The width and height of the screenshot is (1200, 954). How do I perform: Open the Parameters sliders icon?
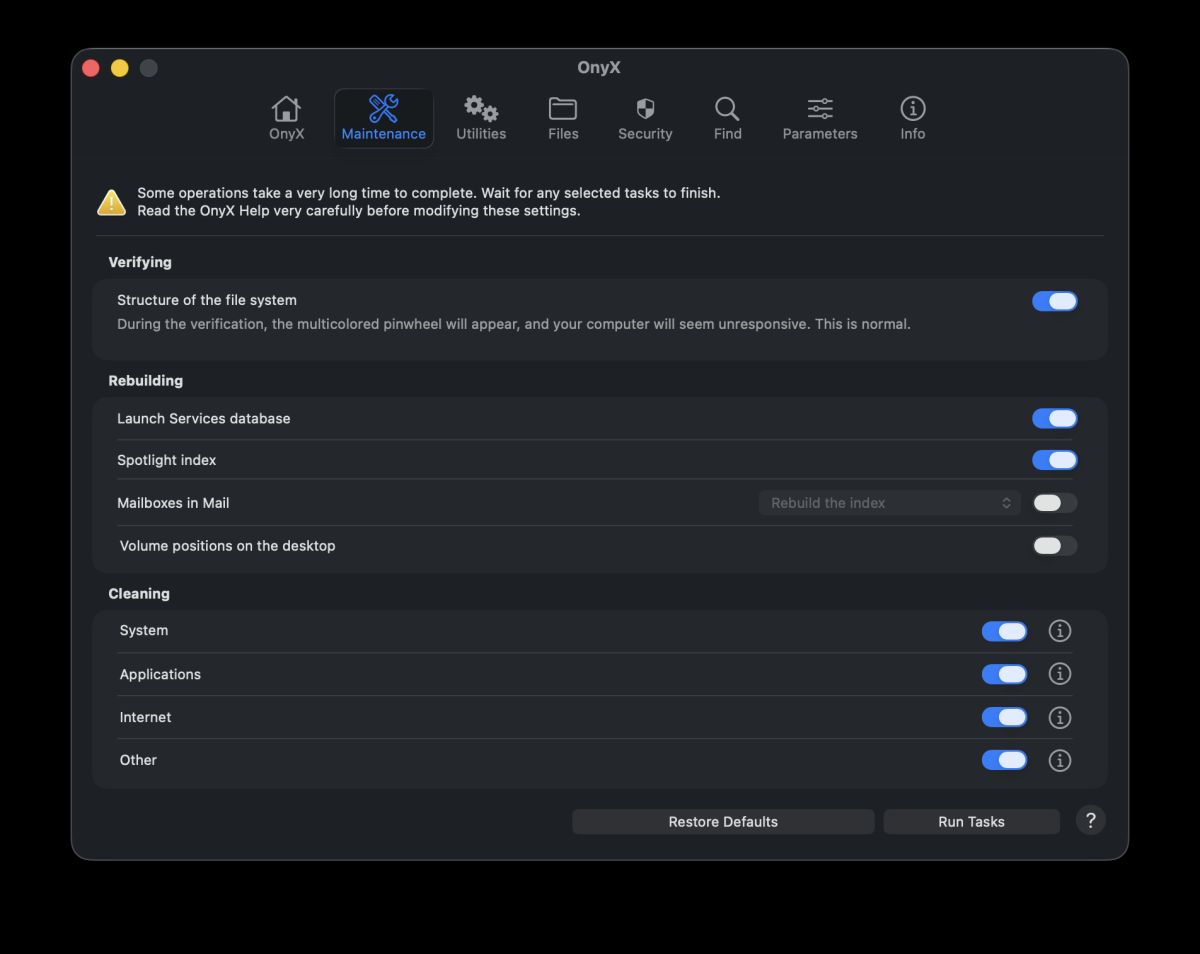820,109
